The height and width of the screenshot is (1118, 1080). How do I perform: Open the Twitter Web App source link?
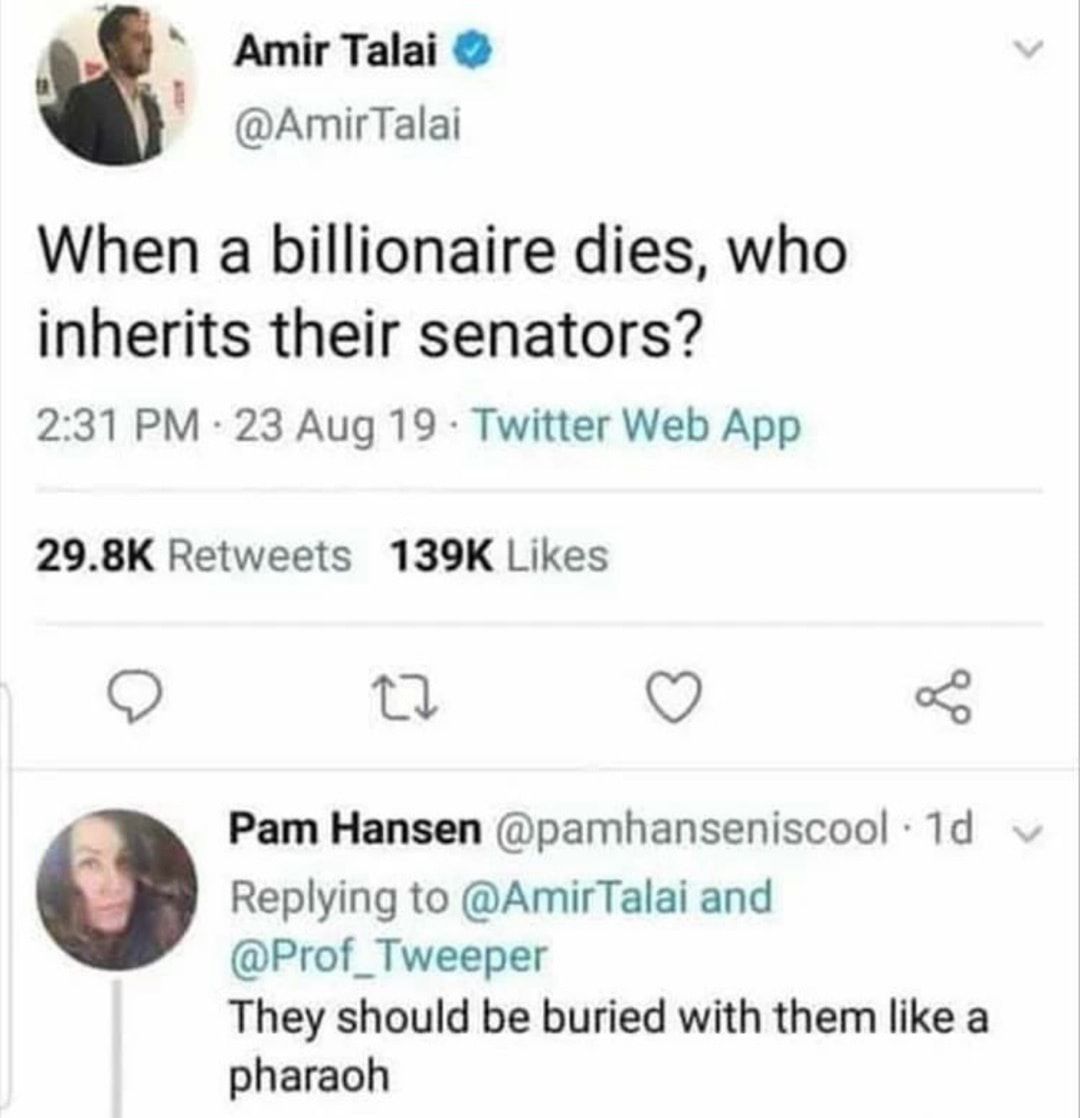(637, 428)
